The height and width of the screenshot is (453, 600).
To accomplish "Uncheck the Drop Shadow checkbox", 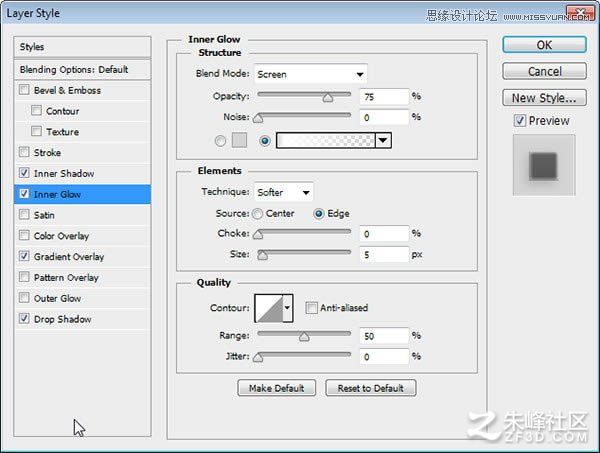I will [24, 318].
